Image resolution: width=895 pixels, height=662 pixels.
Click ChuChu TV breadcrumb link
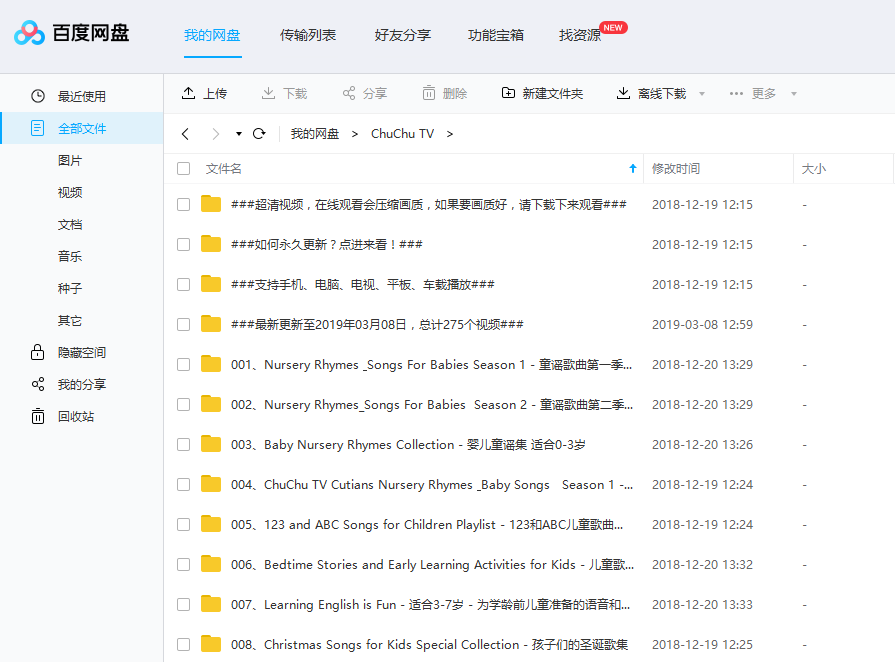(402, 134)
